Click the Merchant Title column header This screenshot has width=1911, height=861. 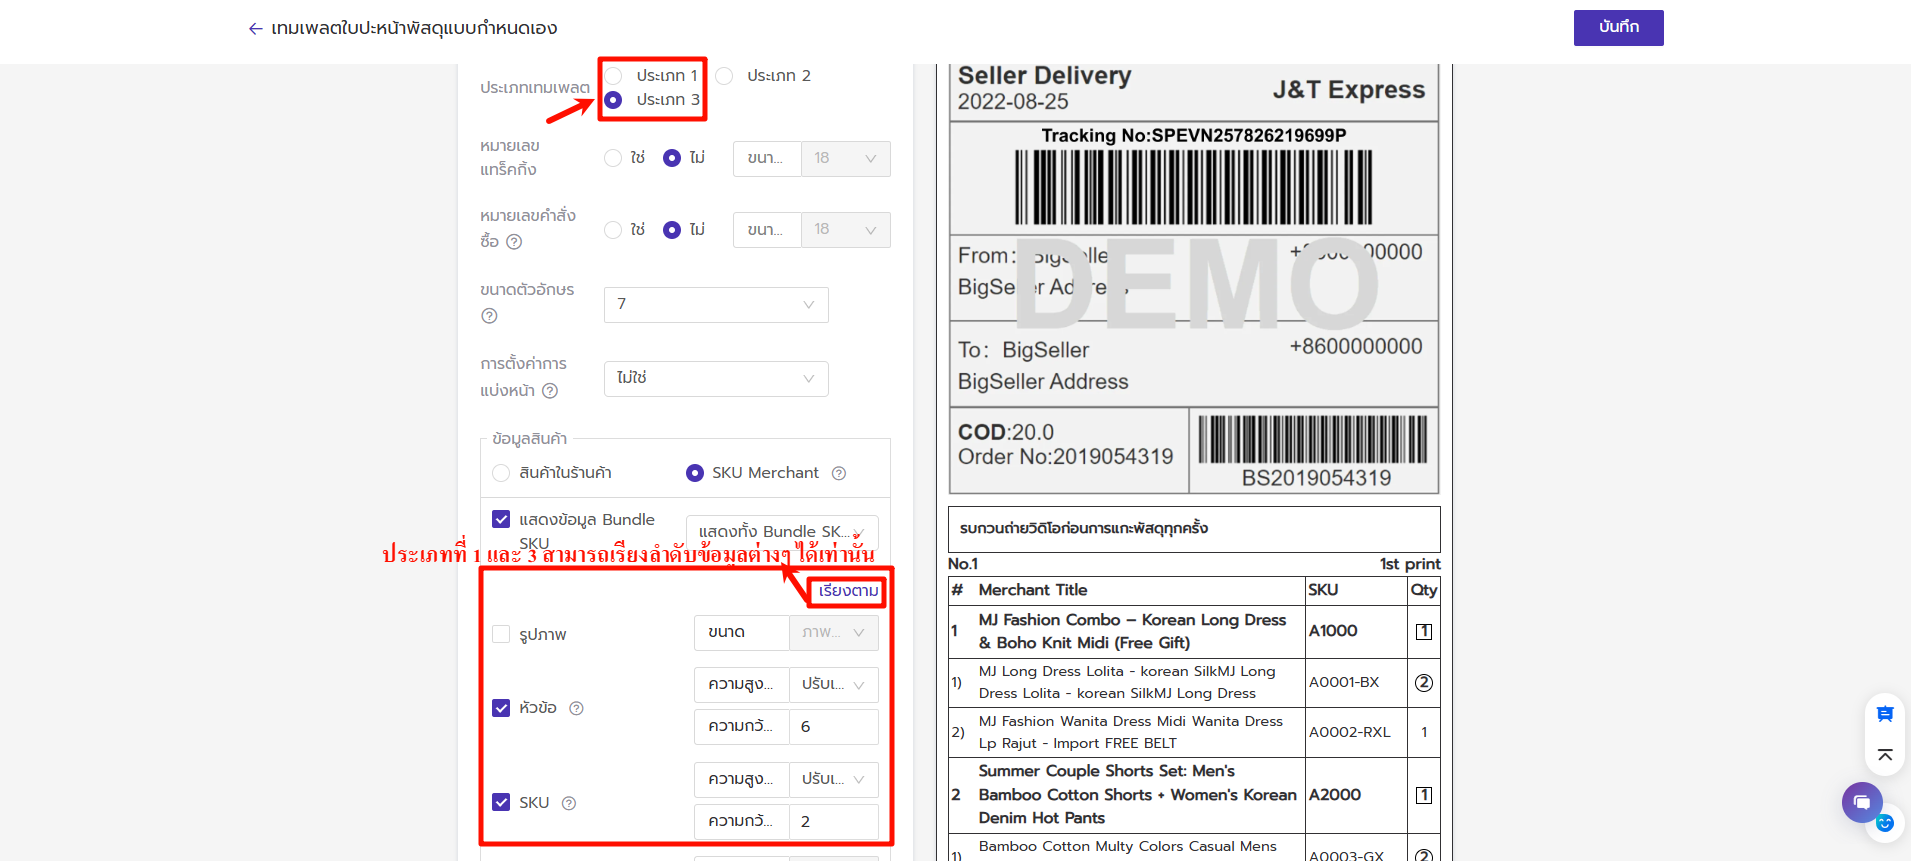[1033, 590]
